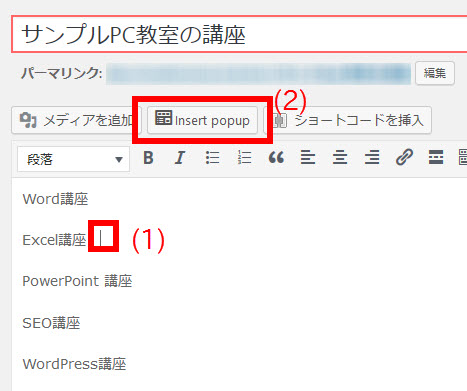Open the insert link tool

click(404, 158)
